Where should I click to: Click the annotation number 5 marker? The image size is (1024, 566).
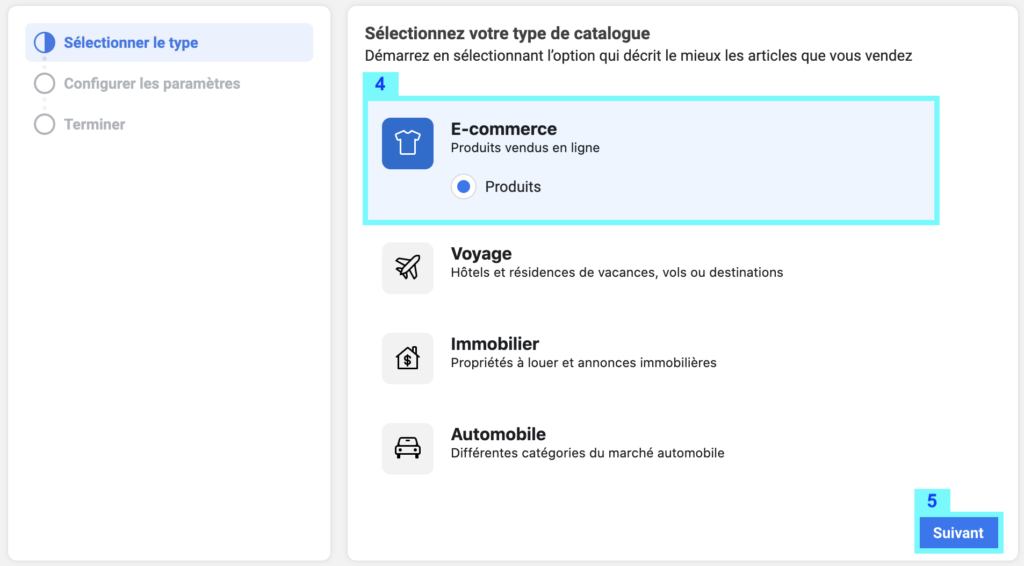coord(932,501)
